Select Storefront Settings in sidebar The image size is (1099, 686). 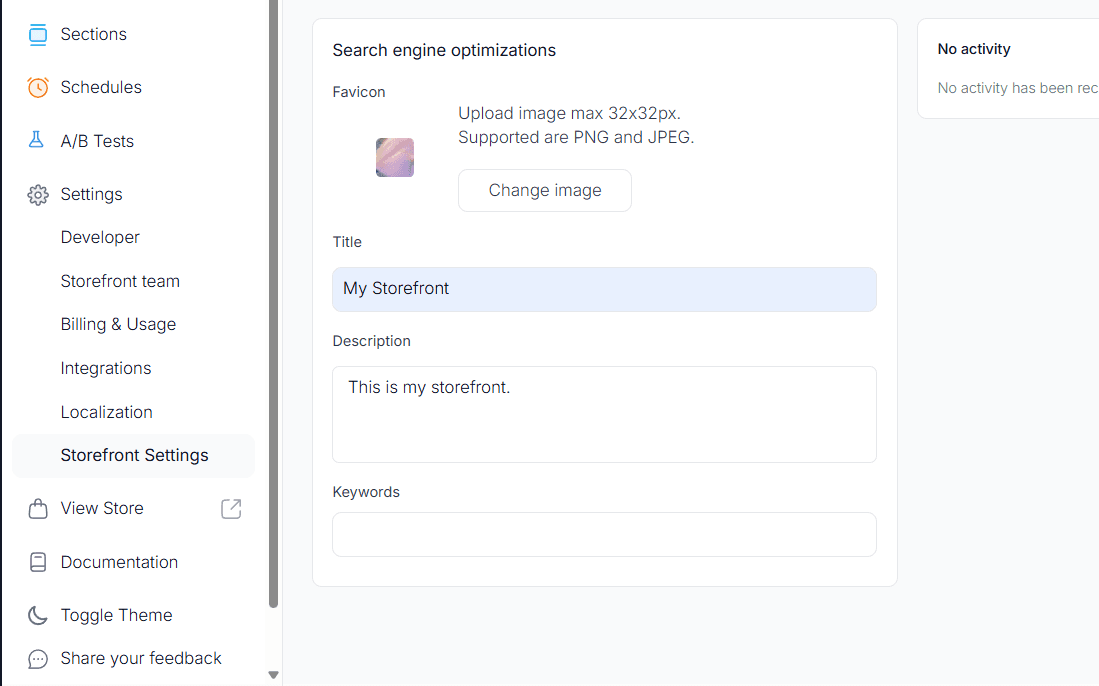134,455
